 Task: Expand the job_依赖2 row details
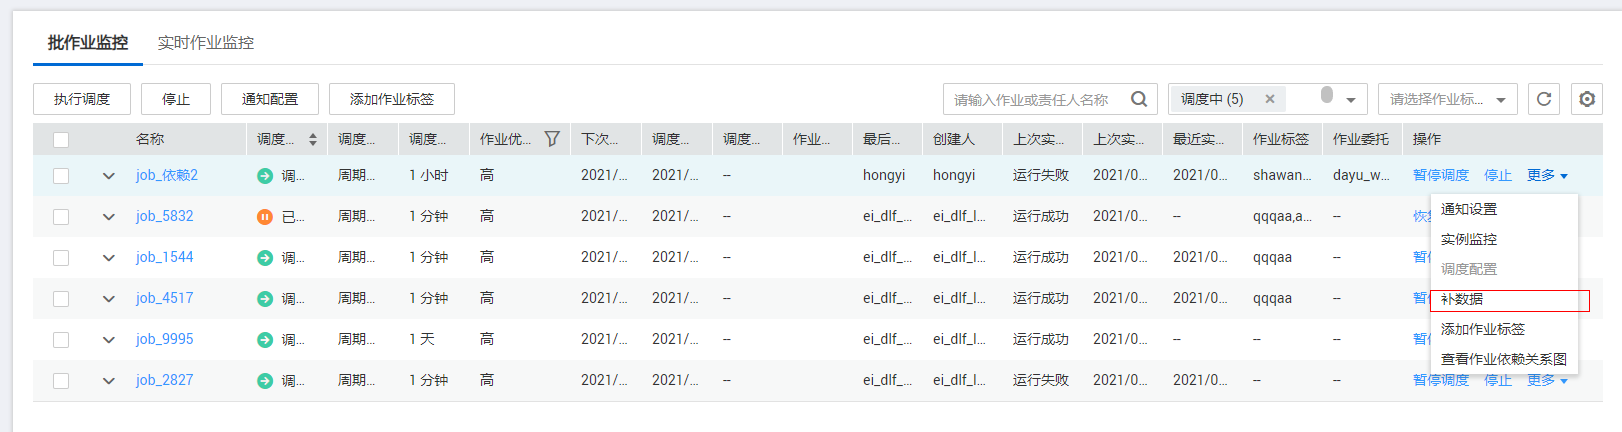[x=108, y=176]
